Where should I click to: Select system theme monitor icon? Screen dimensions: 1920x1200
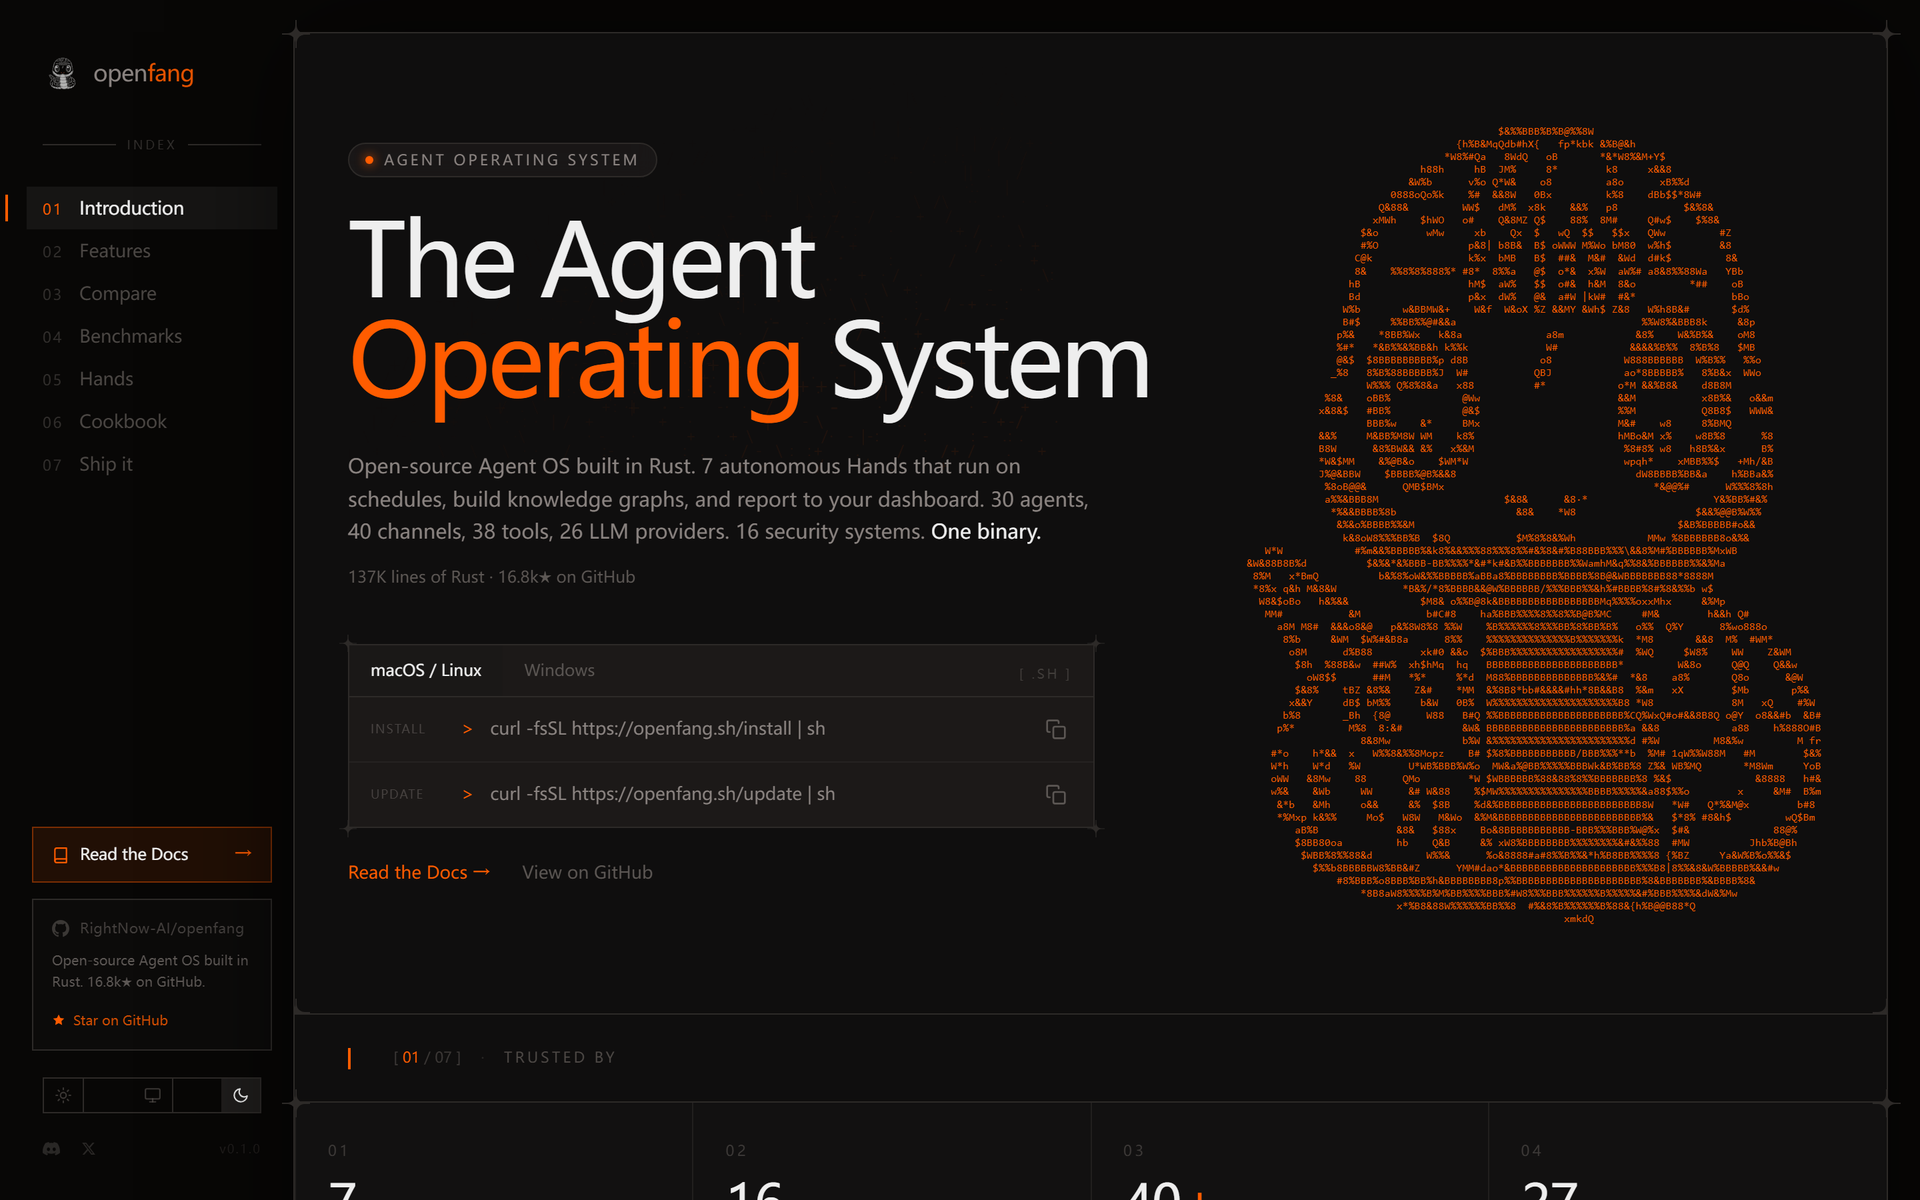tap(152, 1095)
